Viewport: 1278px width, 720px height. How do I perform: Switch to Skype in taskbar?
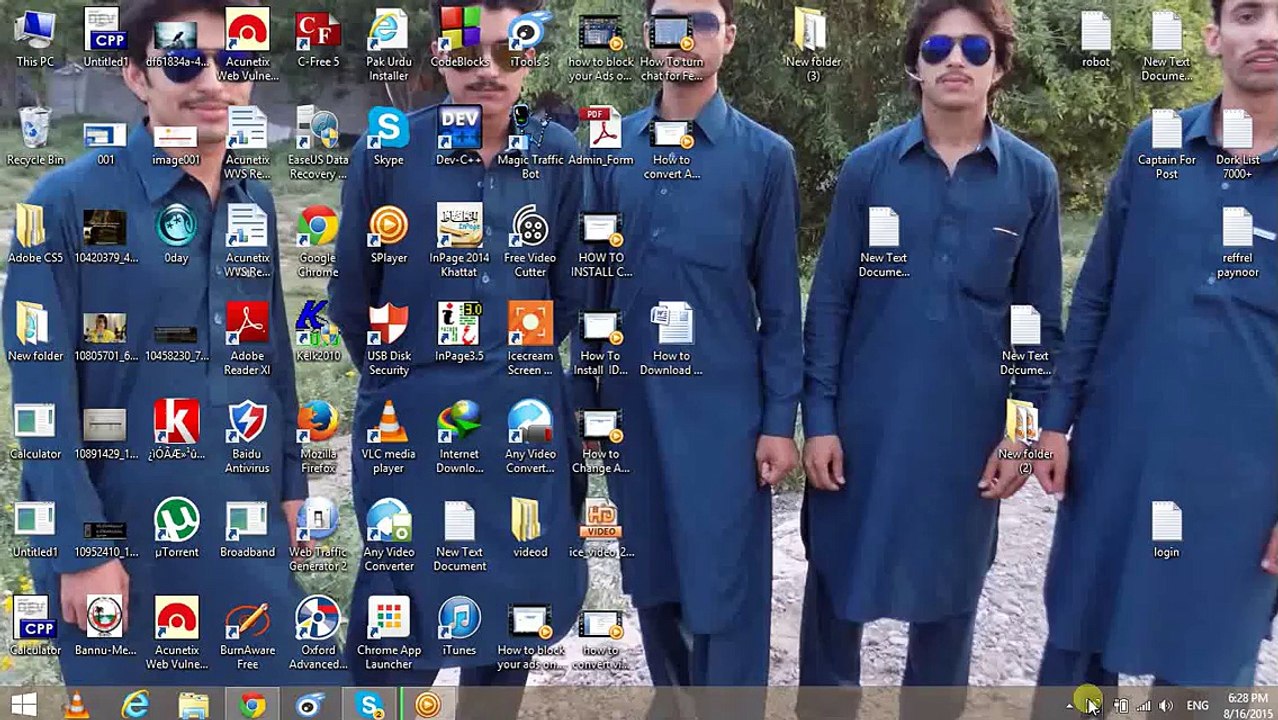pos(370,705)
